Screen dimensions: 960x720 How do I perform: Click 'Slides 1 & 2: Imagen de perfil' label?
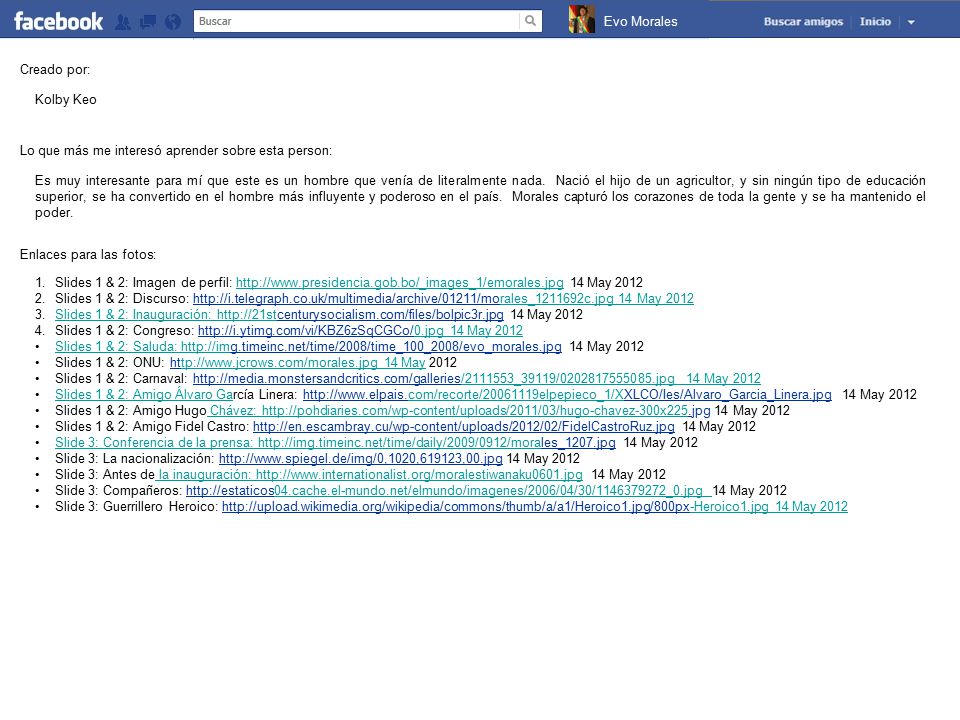(x=143, y=282)
